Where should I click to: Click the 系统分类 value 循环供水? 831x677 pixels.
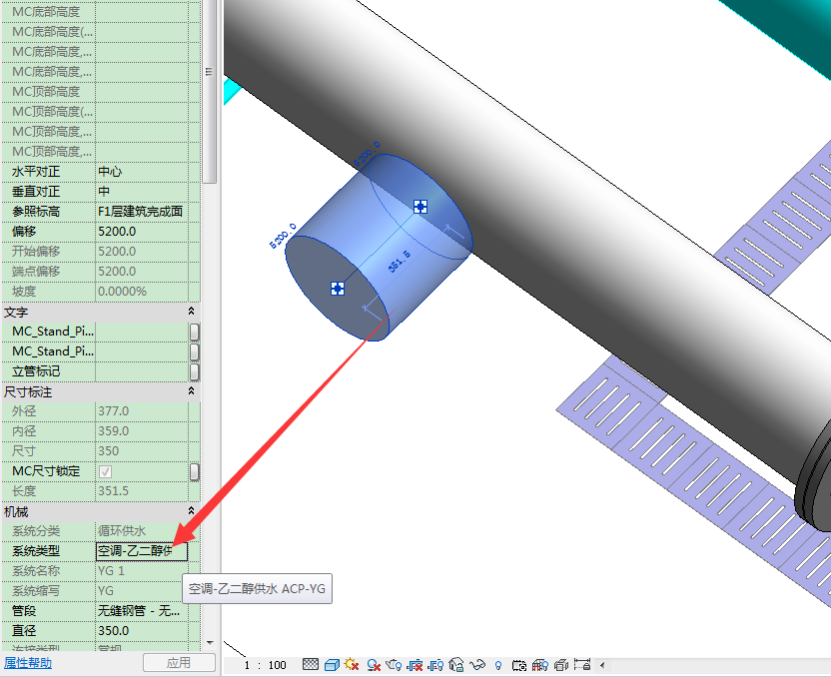(x=122, y=531)
